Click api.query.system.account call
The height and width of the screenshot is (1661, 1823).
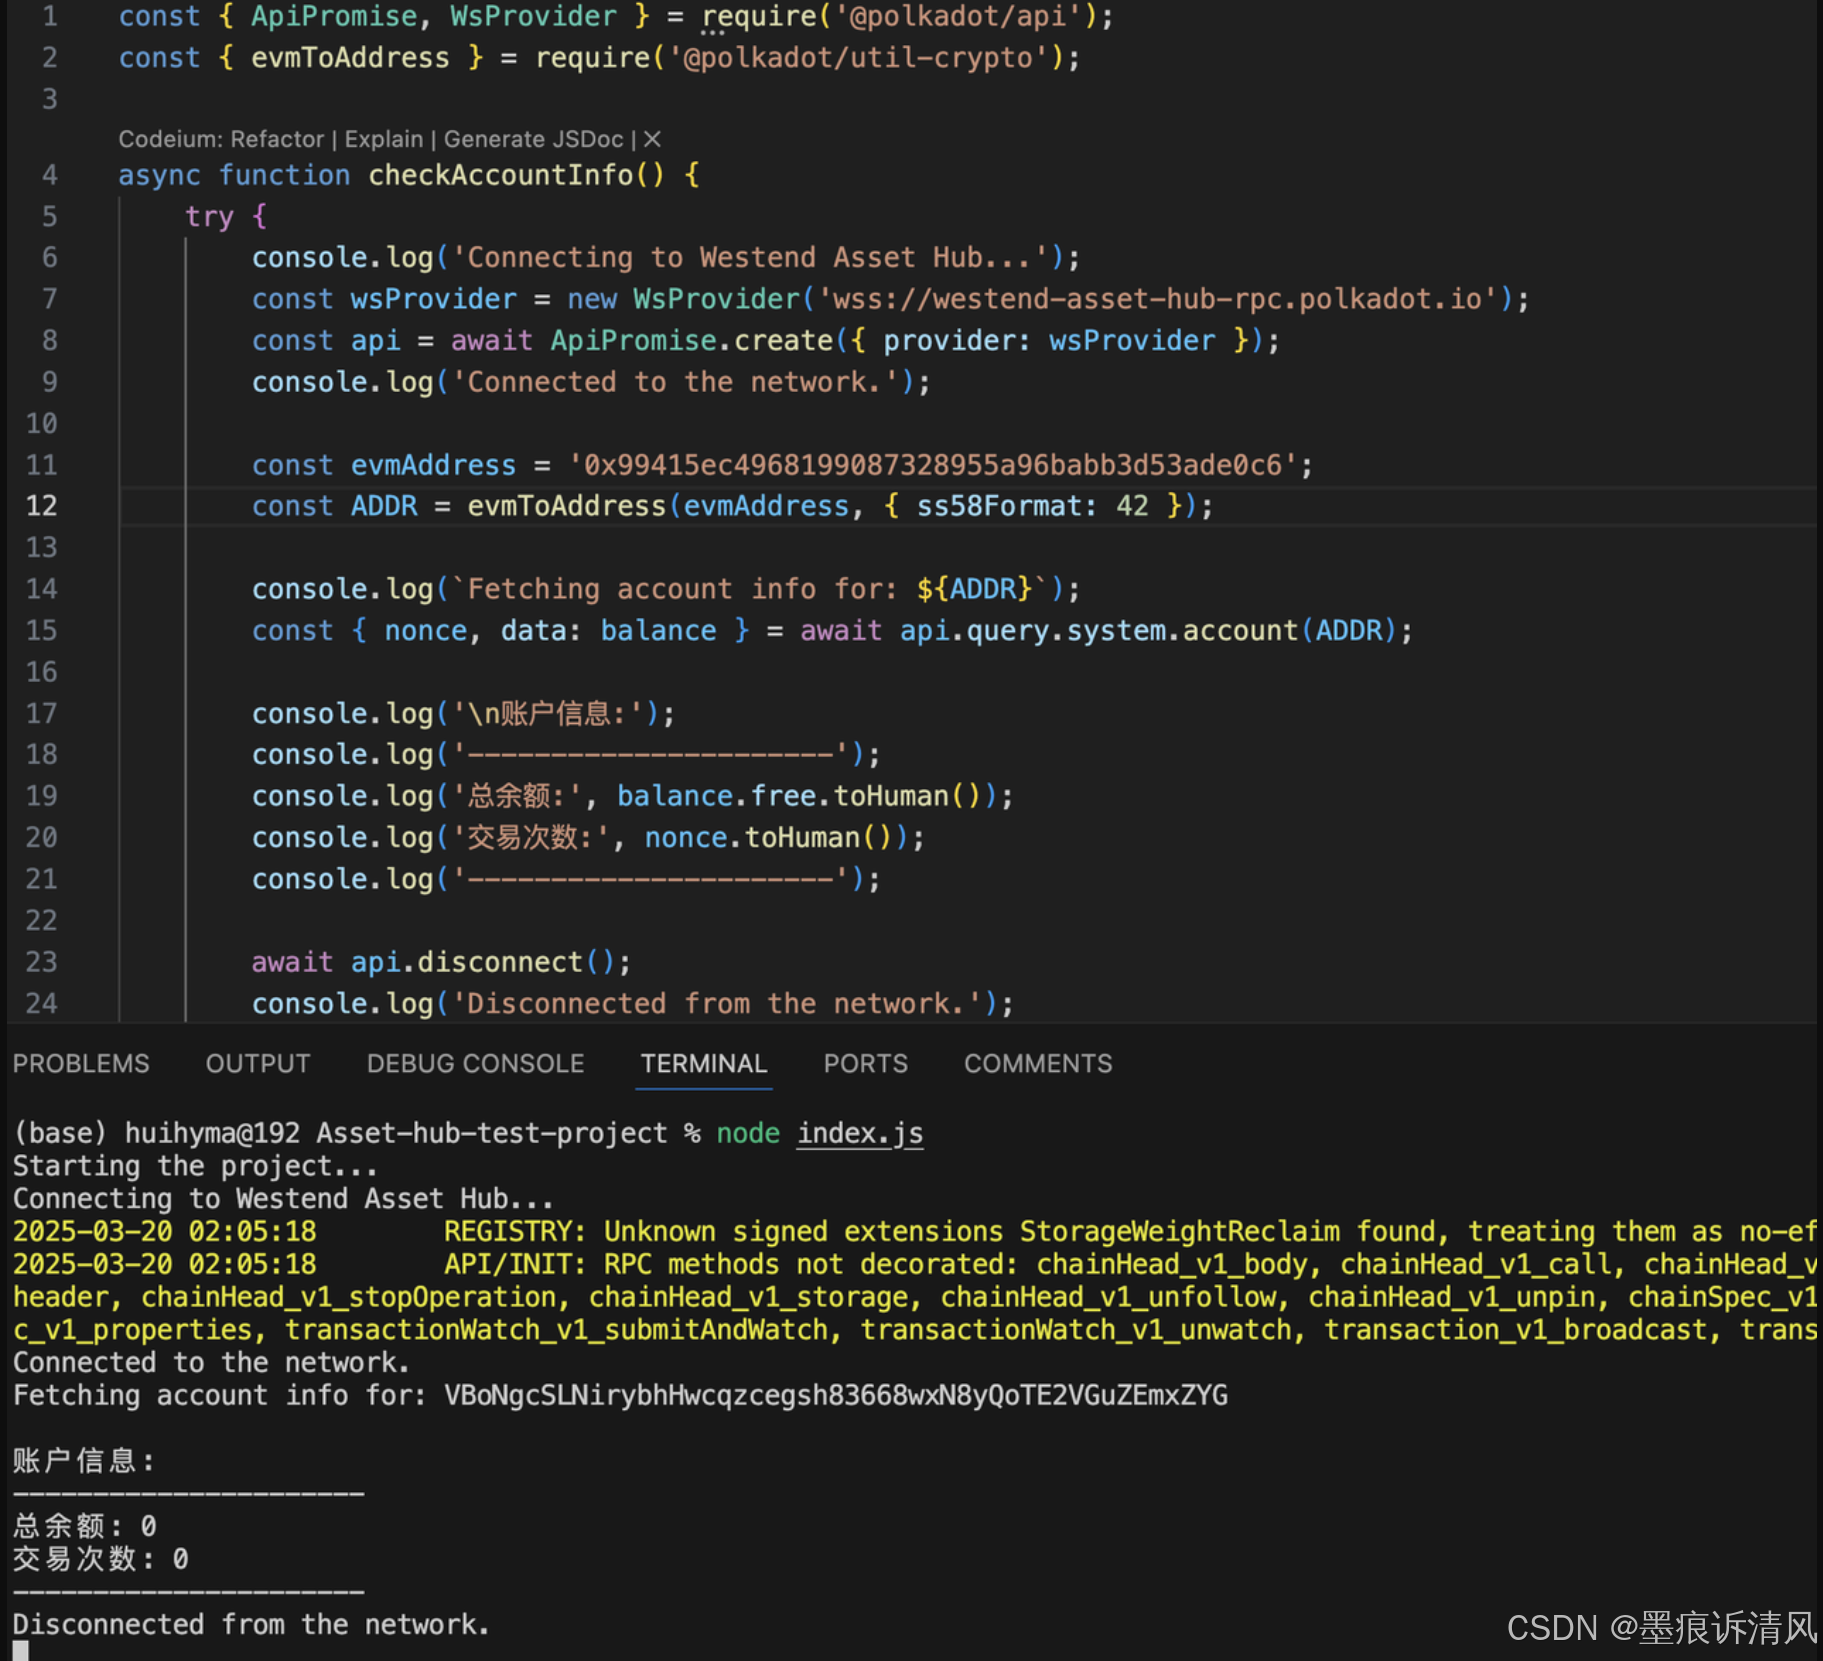[1098, 630]
